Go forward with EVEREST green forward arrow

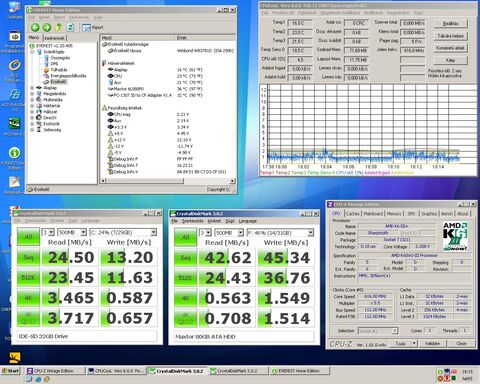[x=47, y=28]
